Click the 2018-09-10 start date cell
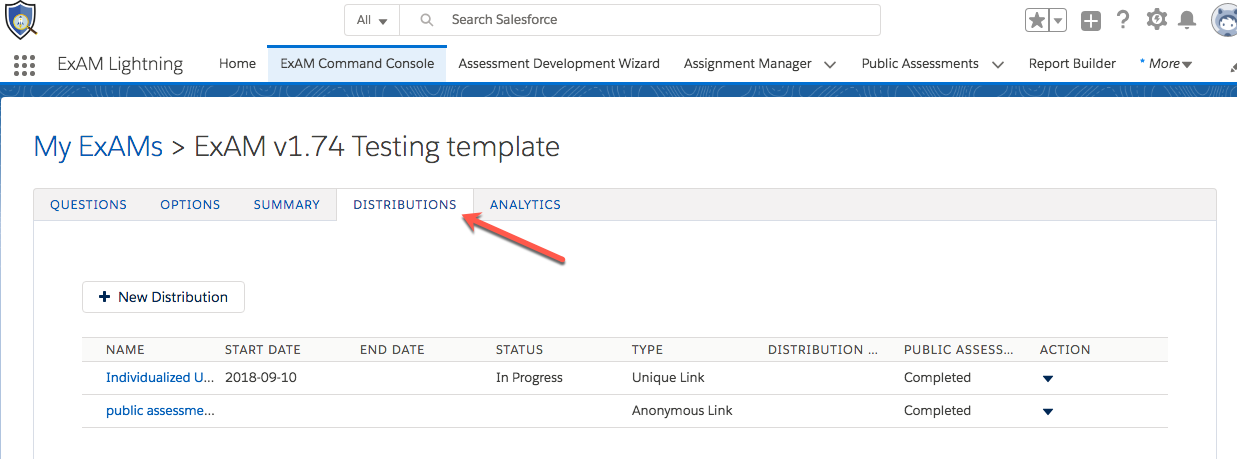 click(x=261, y=378)
